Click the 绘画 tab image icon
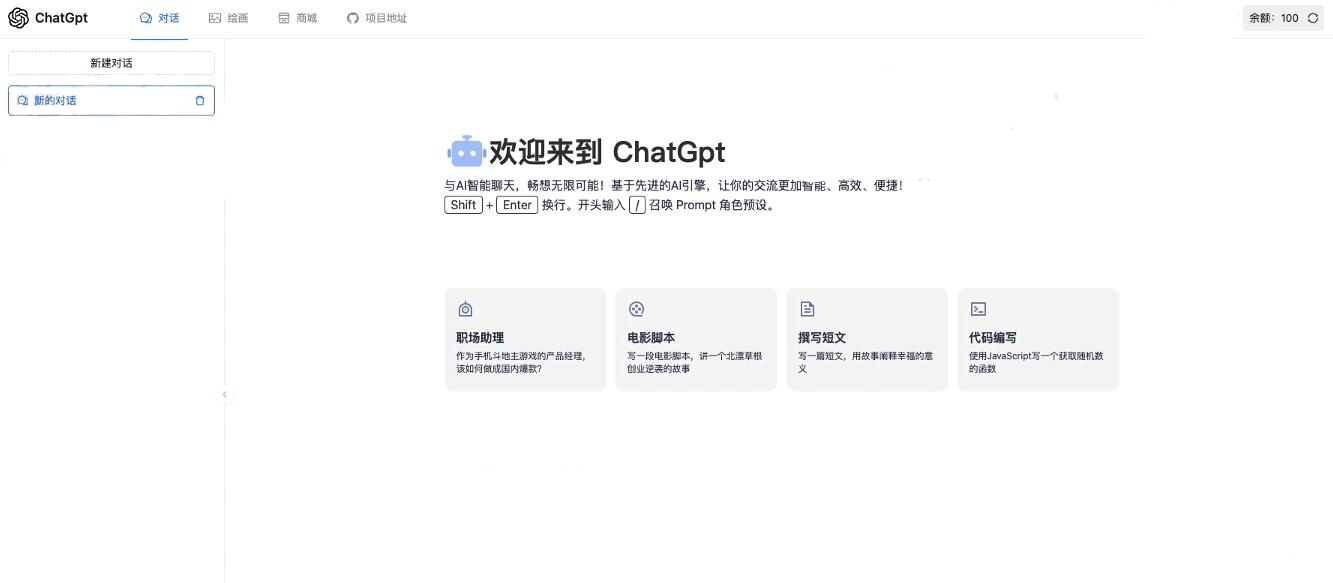This screenshot has height=583, width=1333. pos(215,18)
